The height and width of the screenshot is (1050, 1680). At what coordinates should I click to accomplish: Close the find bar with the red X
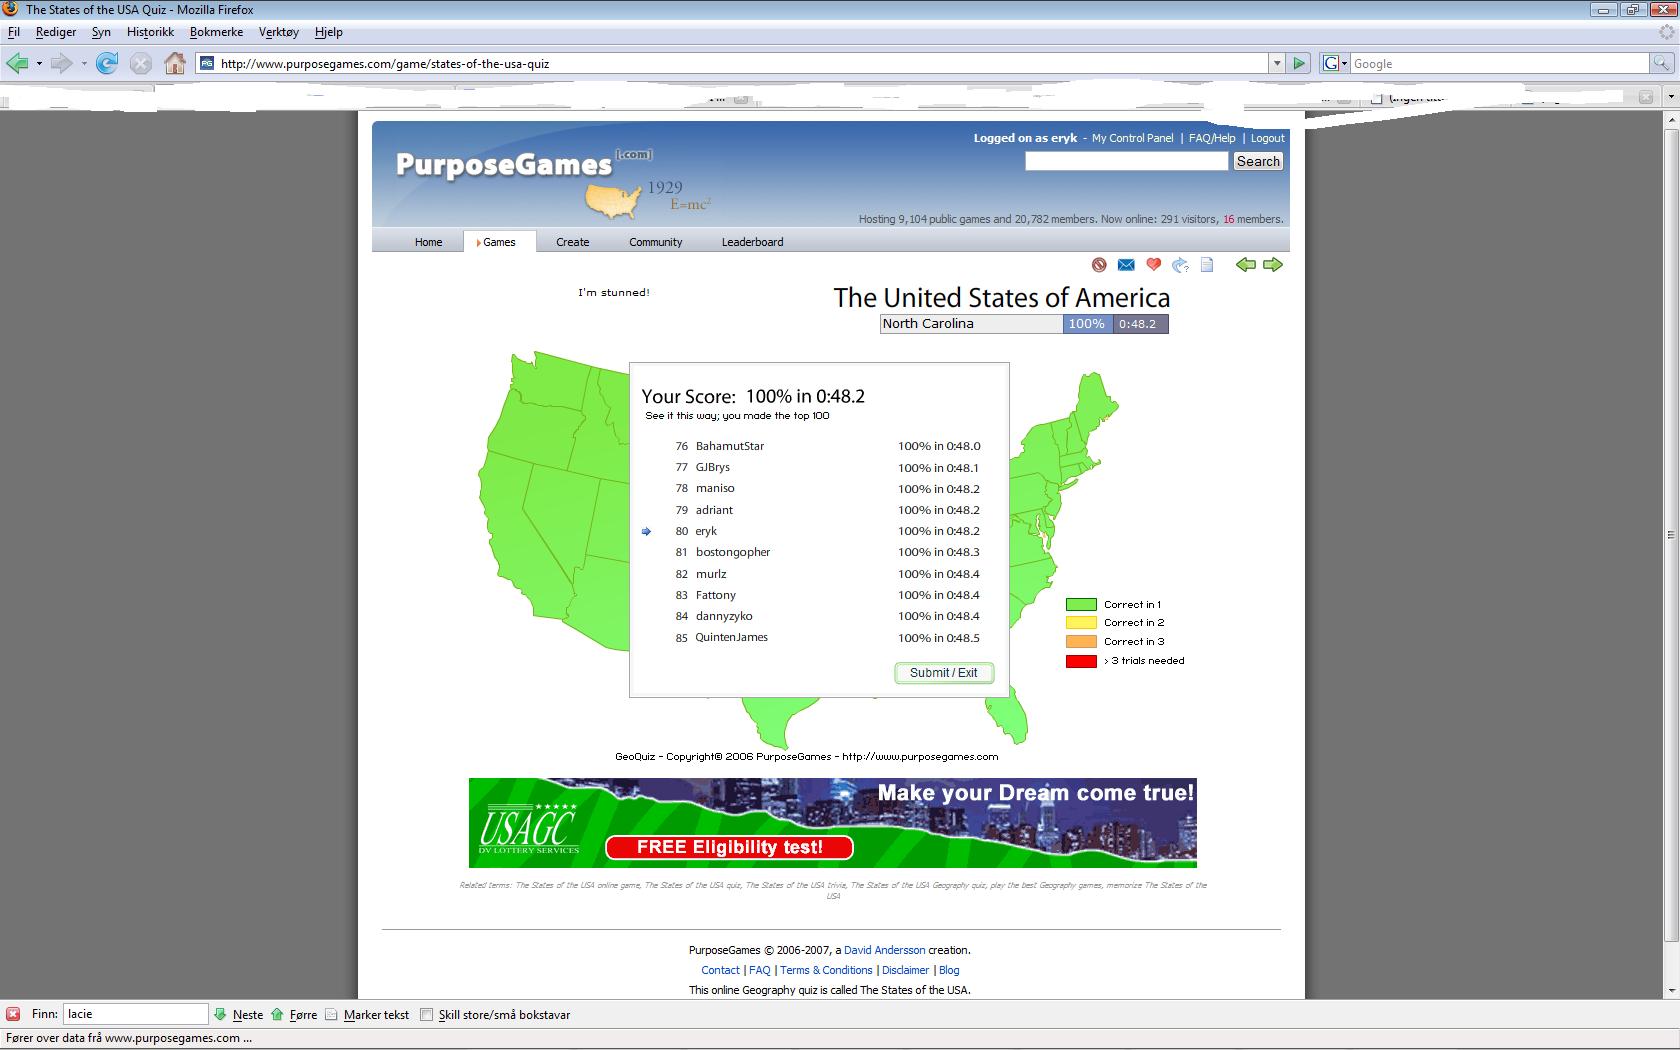(13, 1014)
